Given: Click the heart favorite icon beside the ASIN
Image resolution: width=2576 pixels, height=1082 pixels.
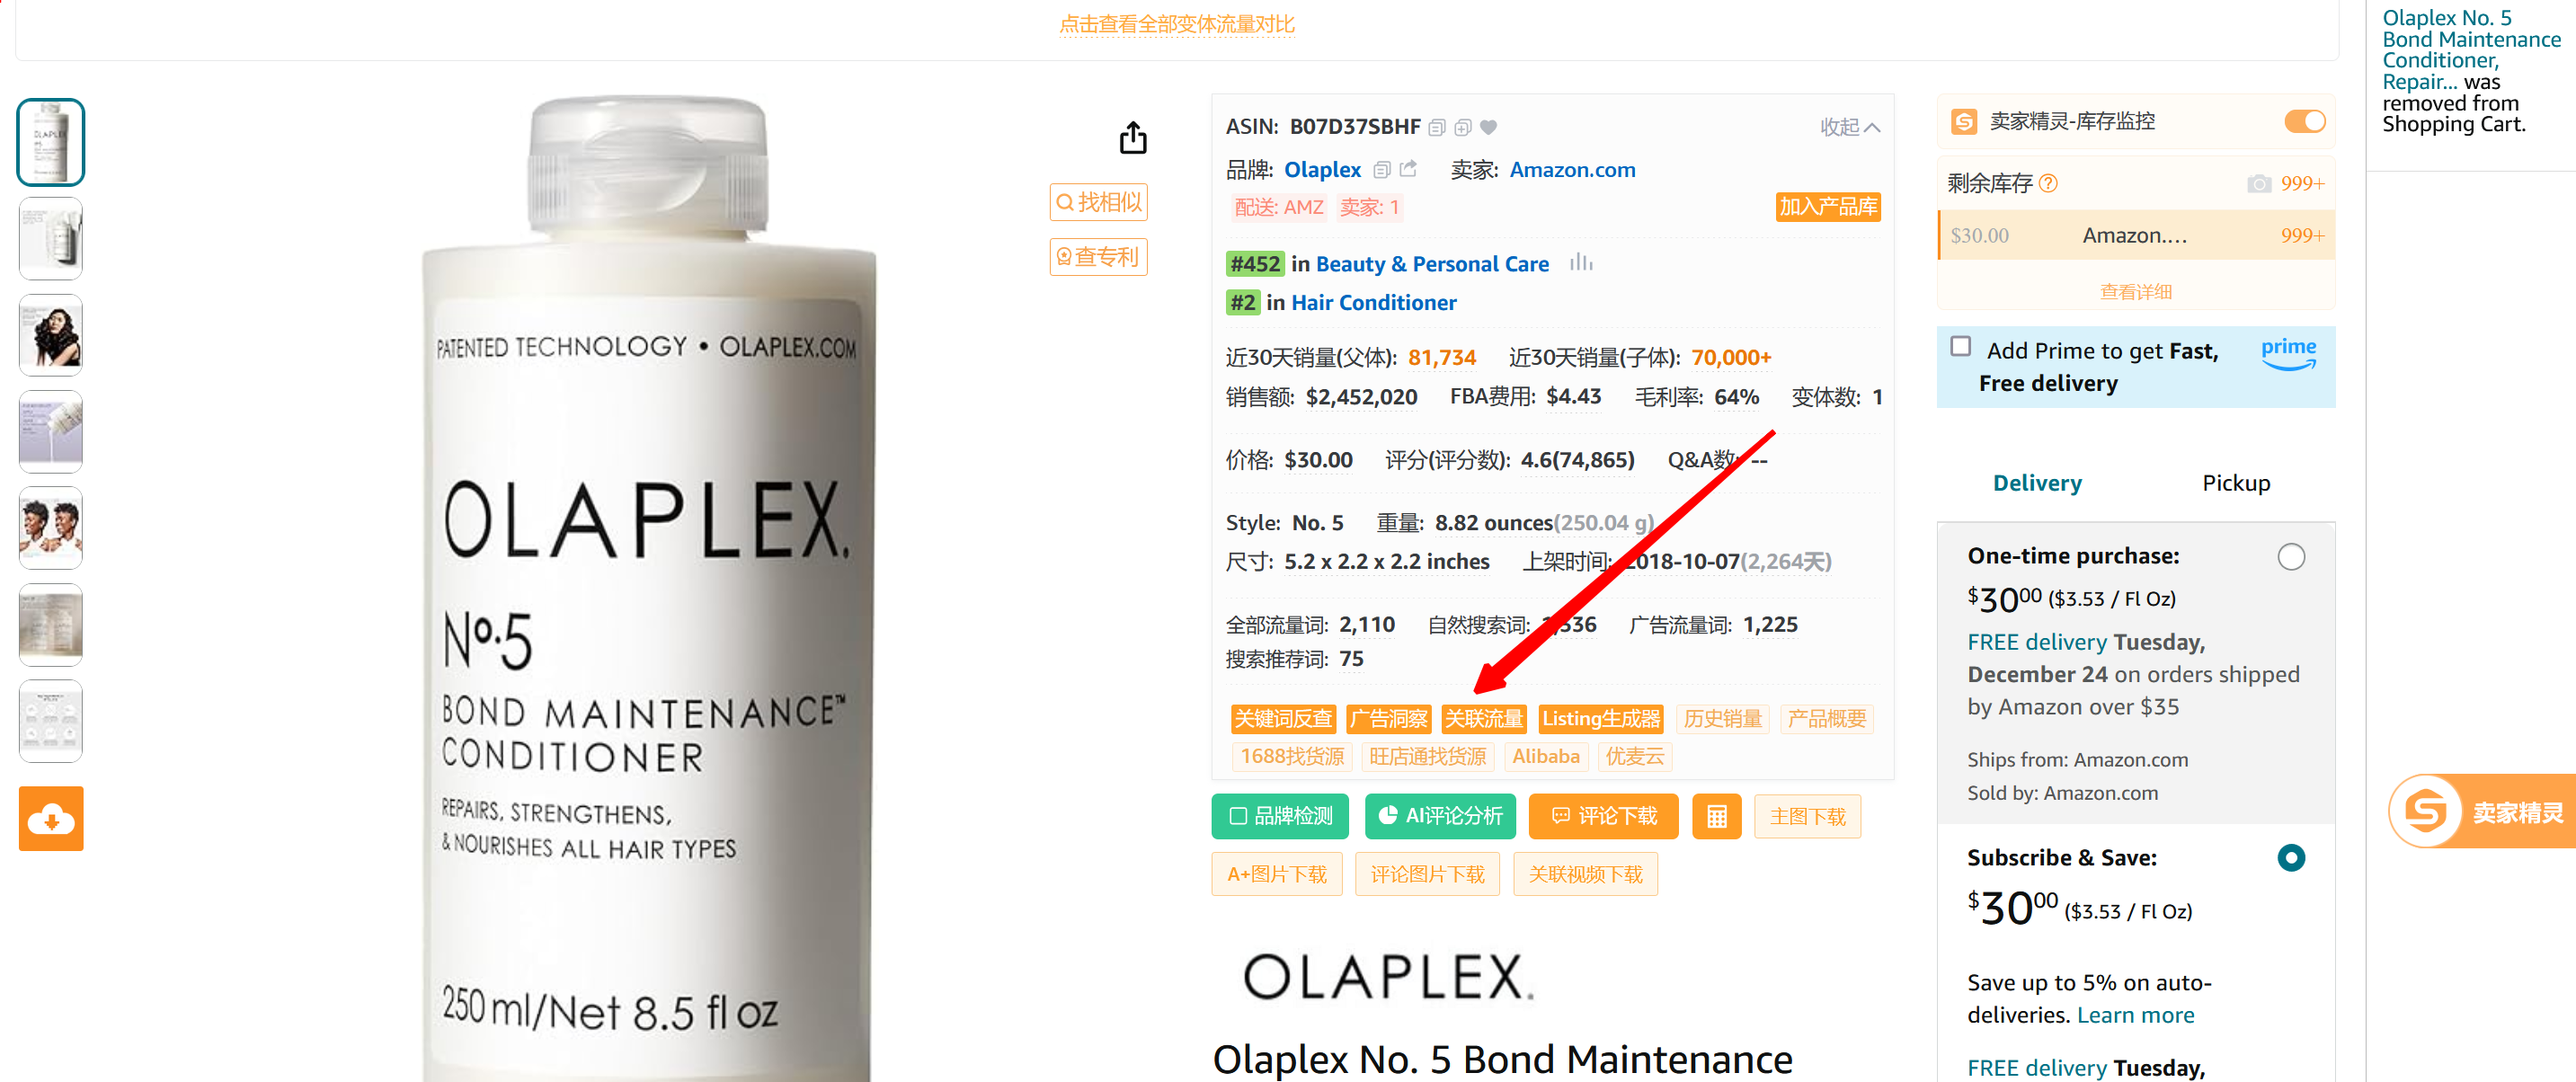Looking at the screenshot, I should tap(1488, 127).
